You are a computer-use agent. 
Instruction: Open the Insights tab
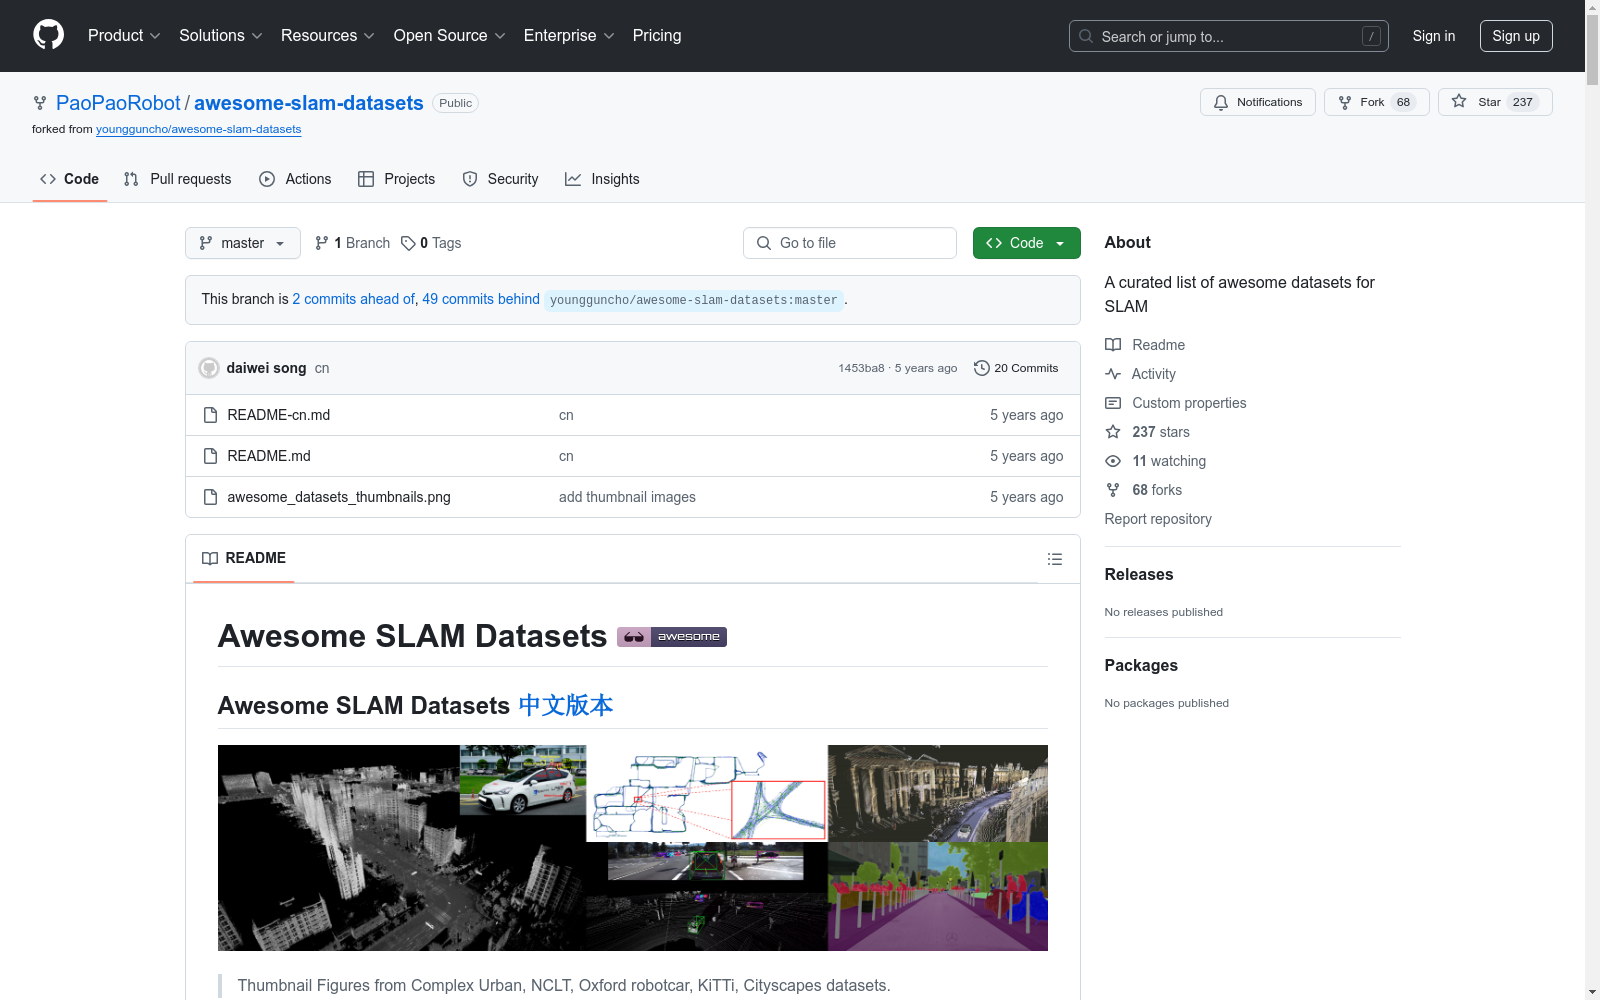(602, 179)
